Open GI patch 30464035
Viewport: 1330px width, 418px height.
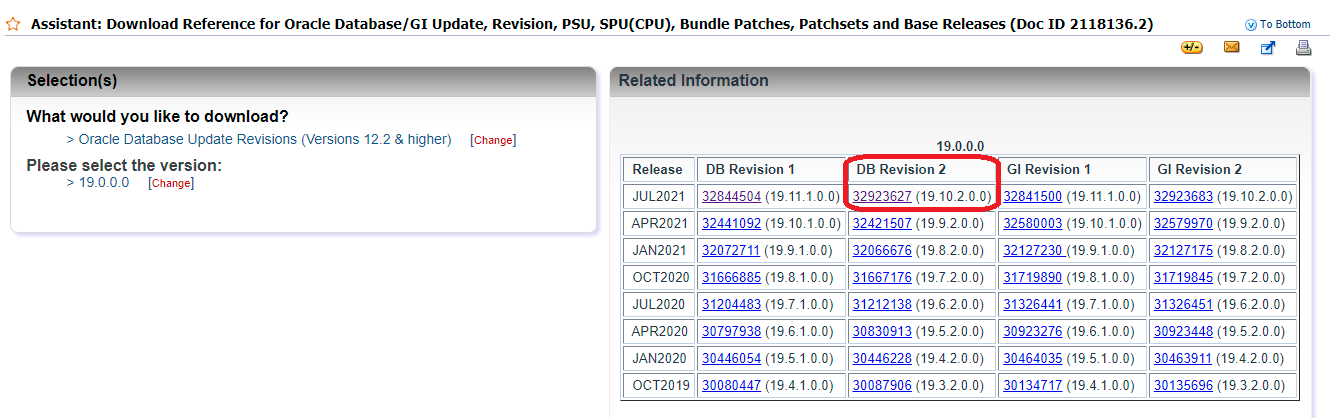[1032, 358]
